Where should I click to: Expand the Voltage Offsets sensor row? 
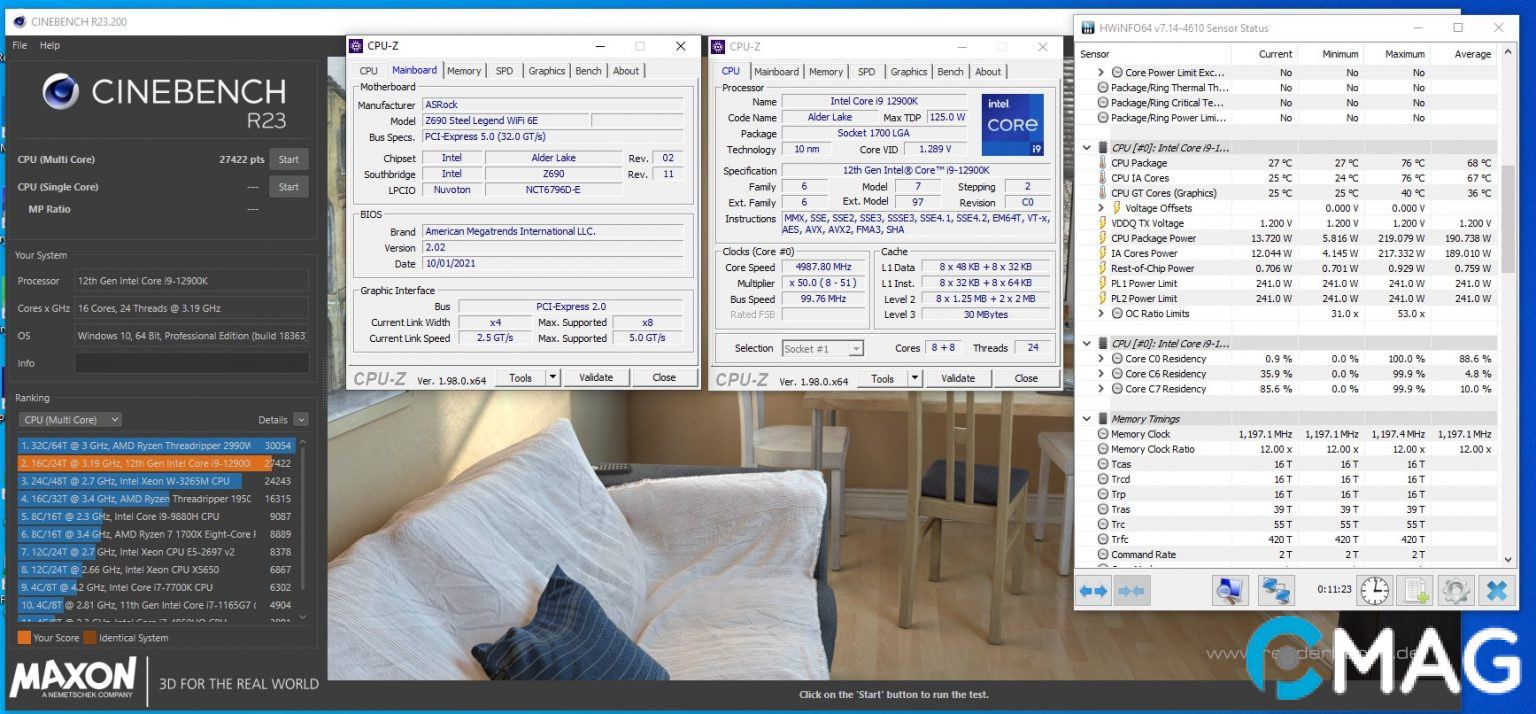coord(1102,208)
